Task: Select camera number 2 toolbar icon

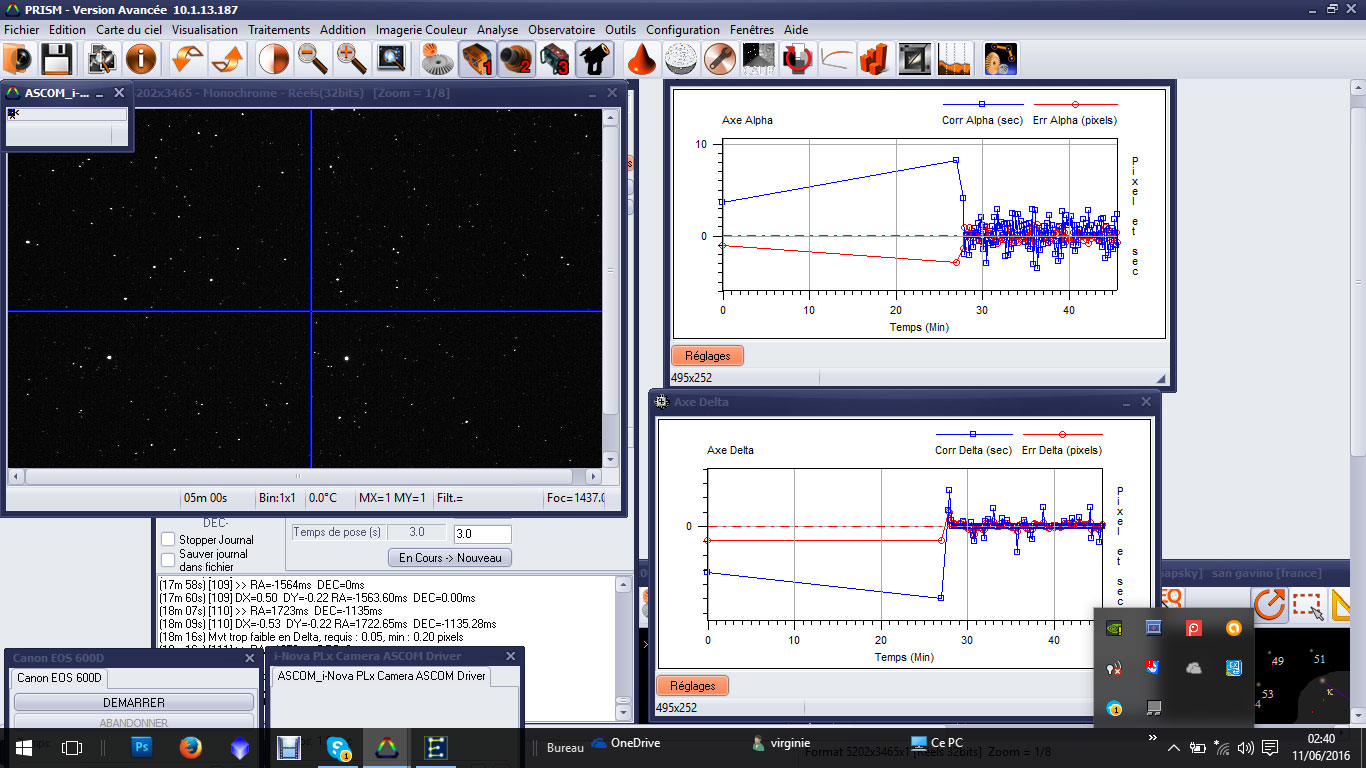Action: point(516,59)
